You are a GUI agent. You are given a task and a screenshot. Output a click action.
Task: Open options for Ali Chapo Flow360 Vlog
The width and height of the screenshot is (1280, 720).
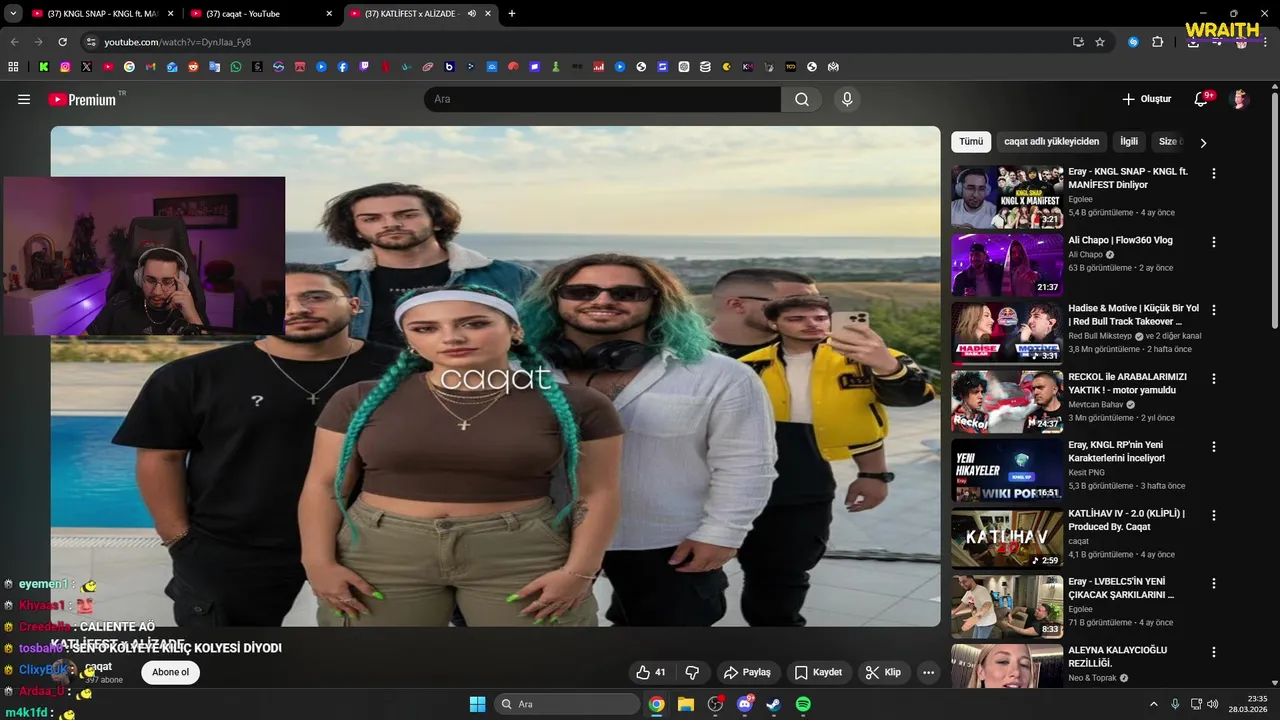(x=1214, y=242)
